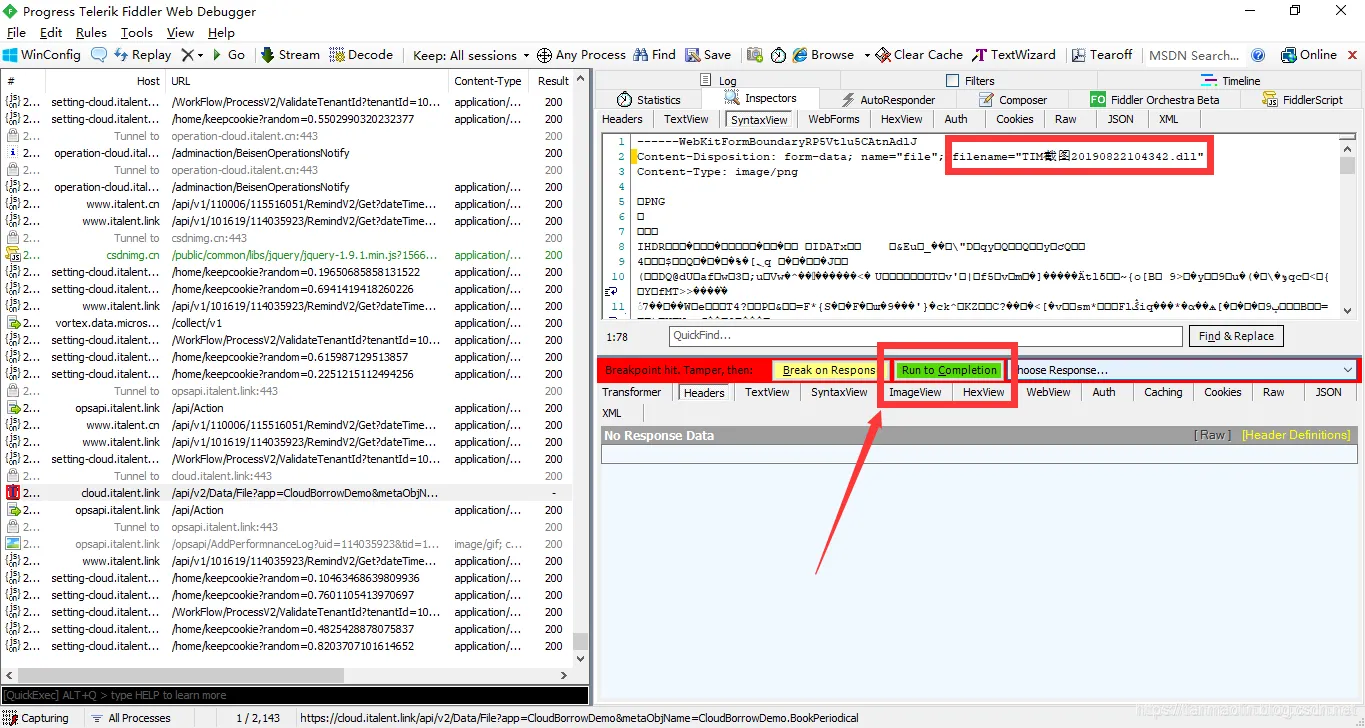The image size is (1365, 728).
Task: Open the Transformer tab
Action: [631, 392]
